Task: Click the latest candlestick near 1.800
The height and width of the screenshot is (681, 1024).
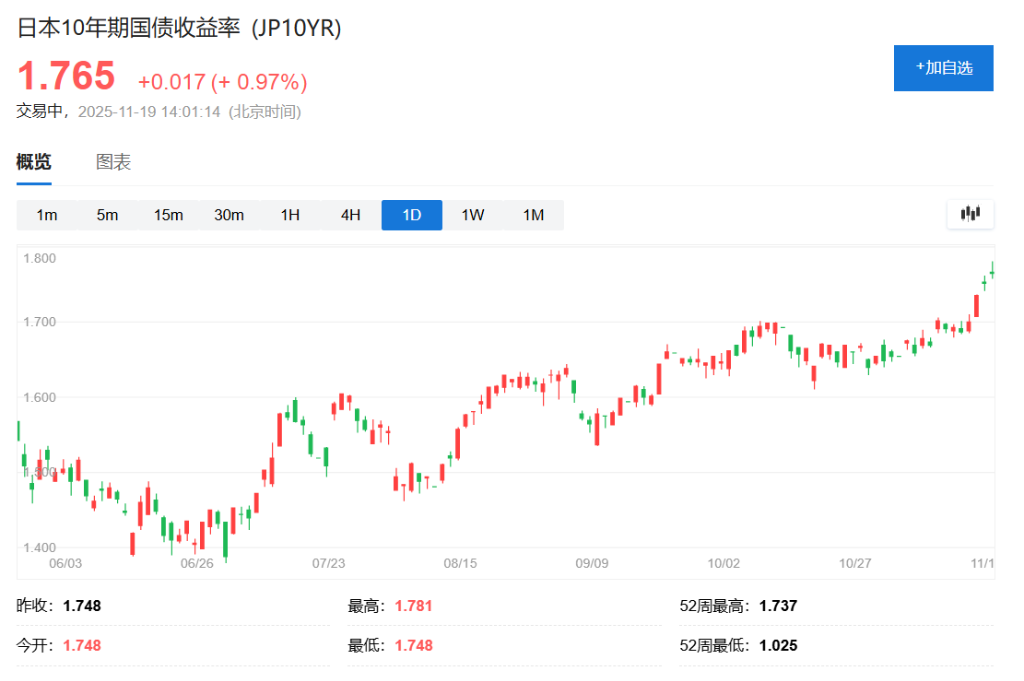Action: [x=990, y=272]
